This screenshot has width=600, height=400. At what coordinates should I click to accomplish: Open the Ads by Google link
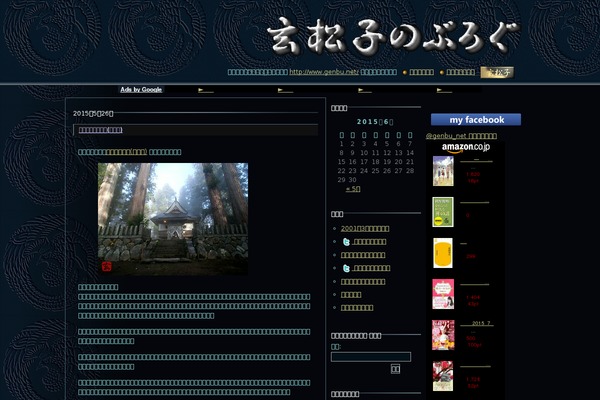coord(141,90)
